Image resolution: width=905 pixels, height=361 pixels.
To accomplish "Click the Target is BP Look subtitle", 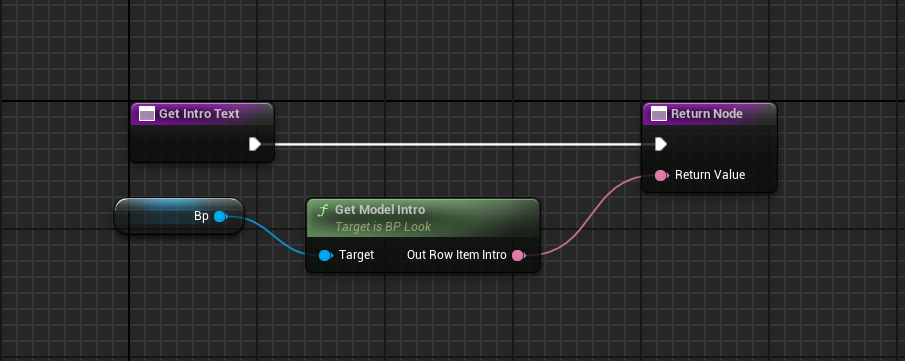I will coord(383,227).
